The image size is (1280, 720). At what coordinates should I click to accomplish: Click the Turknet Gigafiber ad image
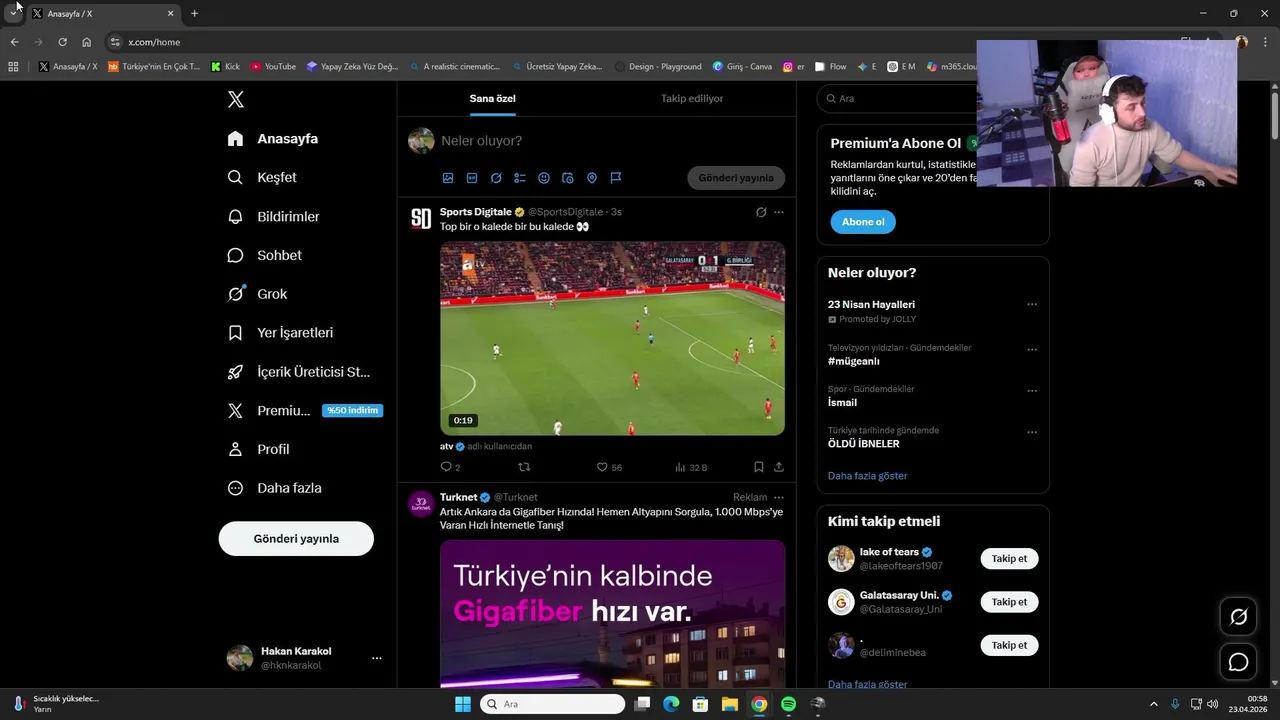click(612, 613)
